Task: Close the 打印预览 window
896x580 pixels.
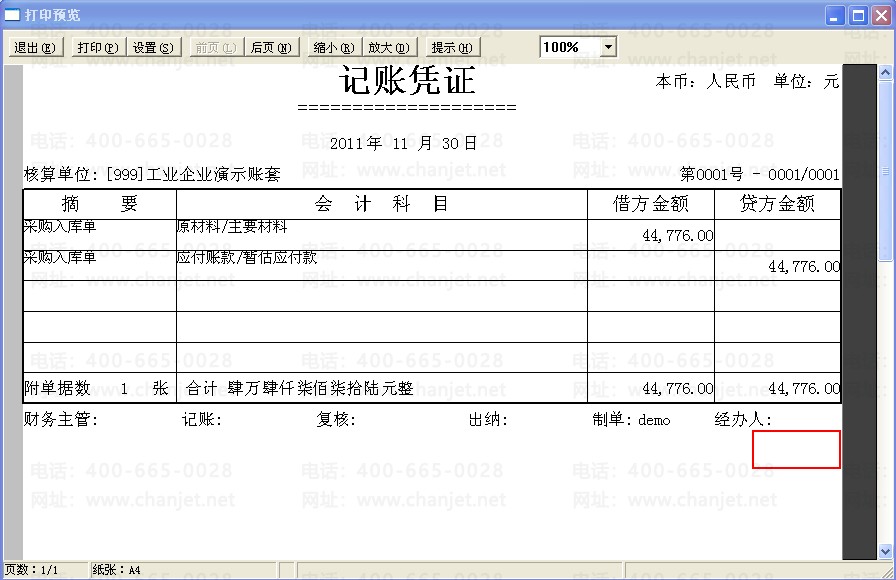Action: point(881,15)
